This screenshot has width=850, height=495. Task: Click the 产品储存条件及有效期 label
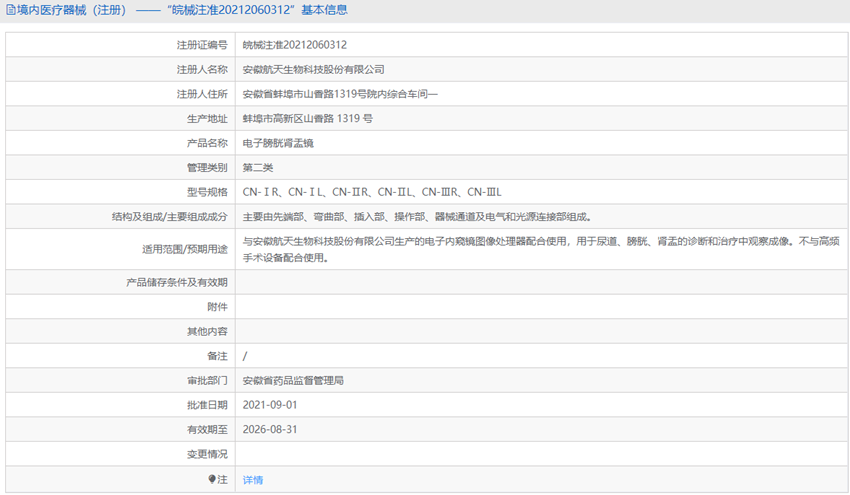coord(177,282)
